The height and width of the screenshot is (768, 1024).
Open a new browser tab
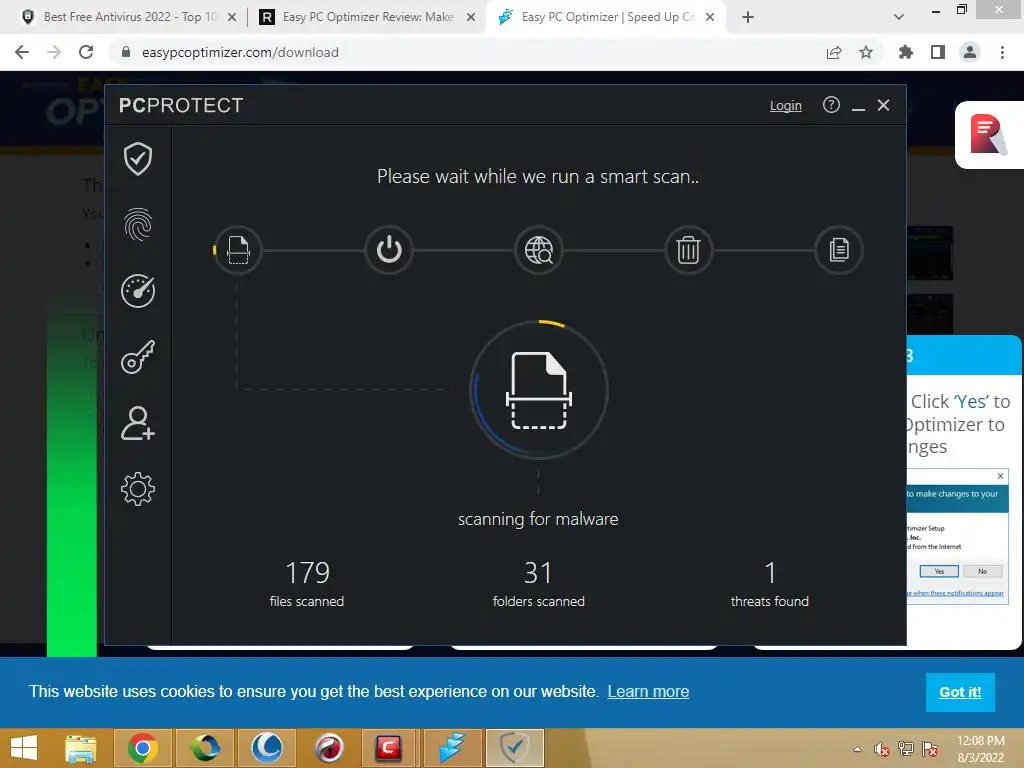(748, 18)
